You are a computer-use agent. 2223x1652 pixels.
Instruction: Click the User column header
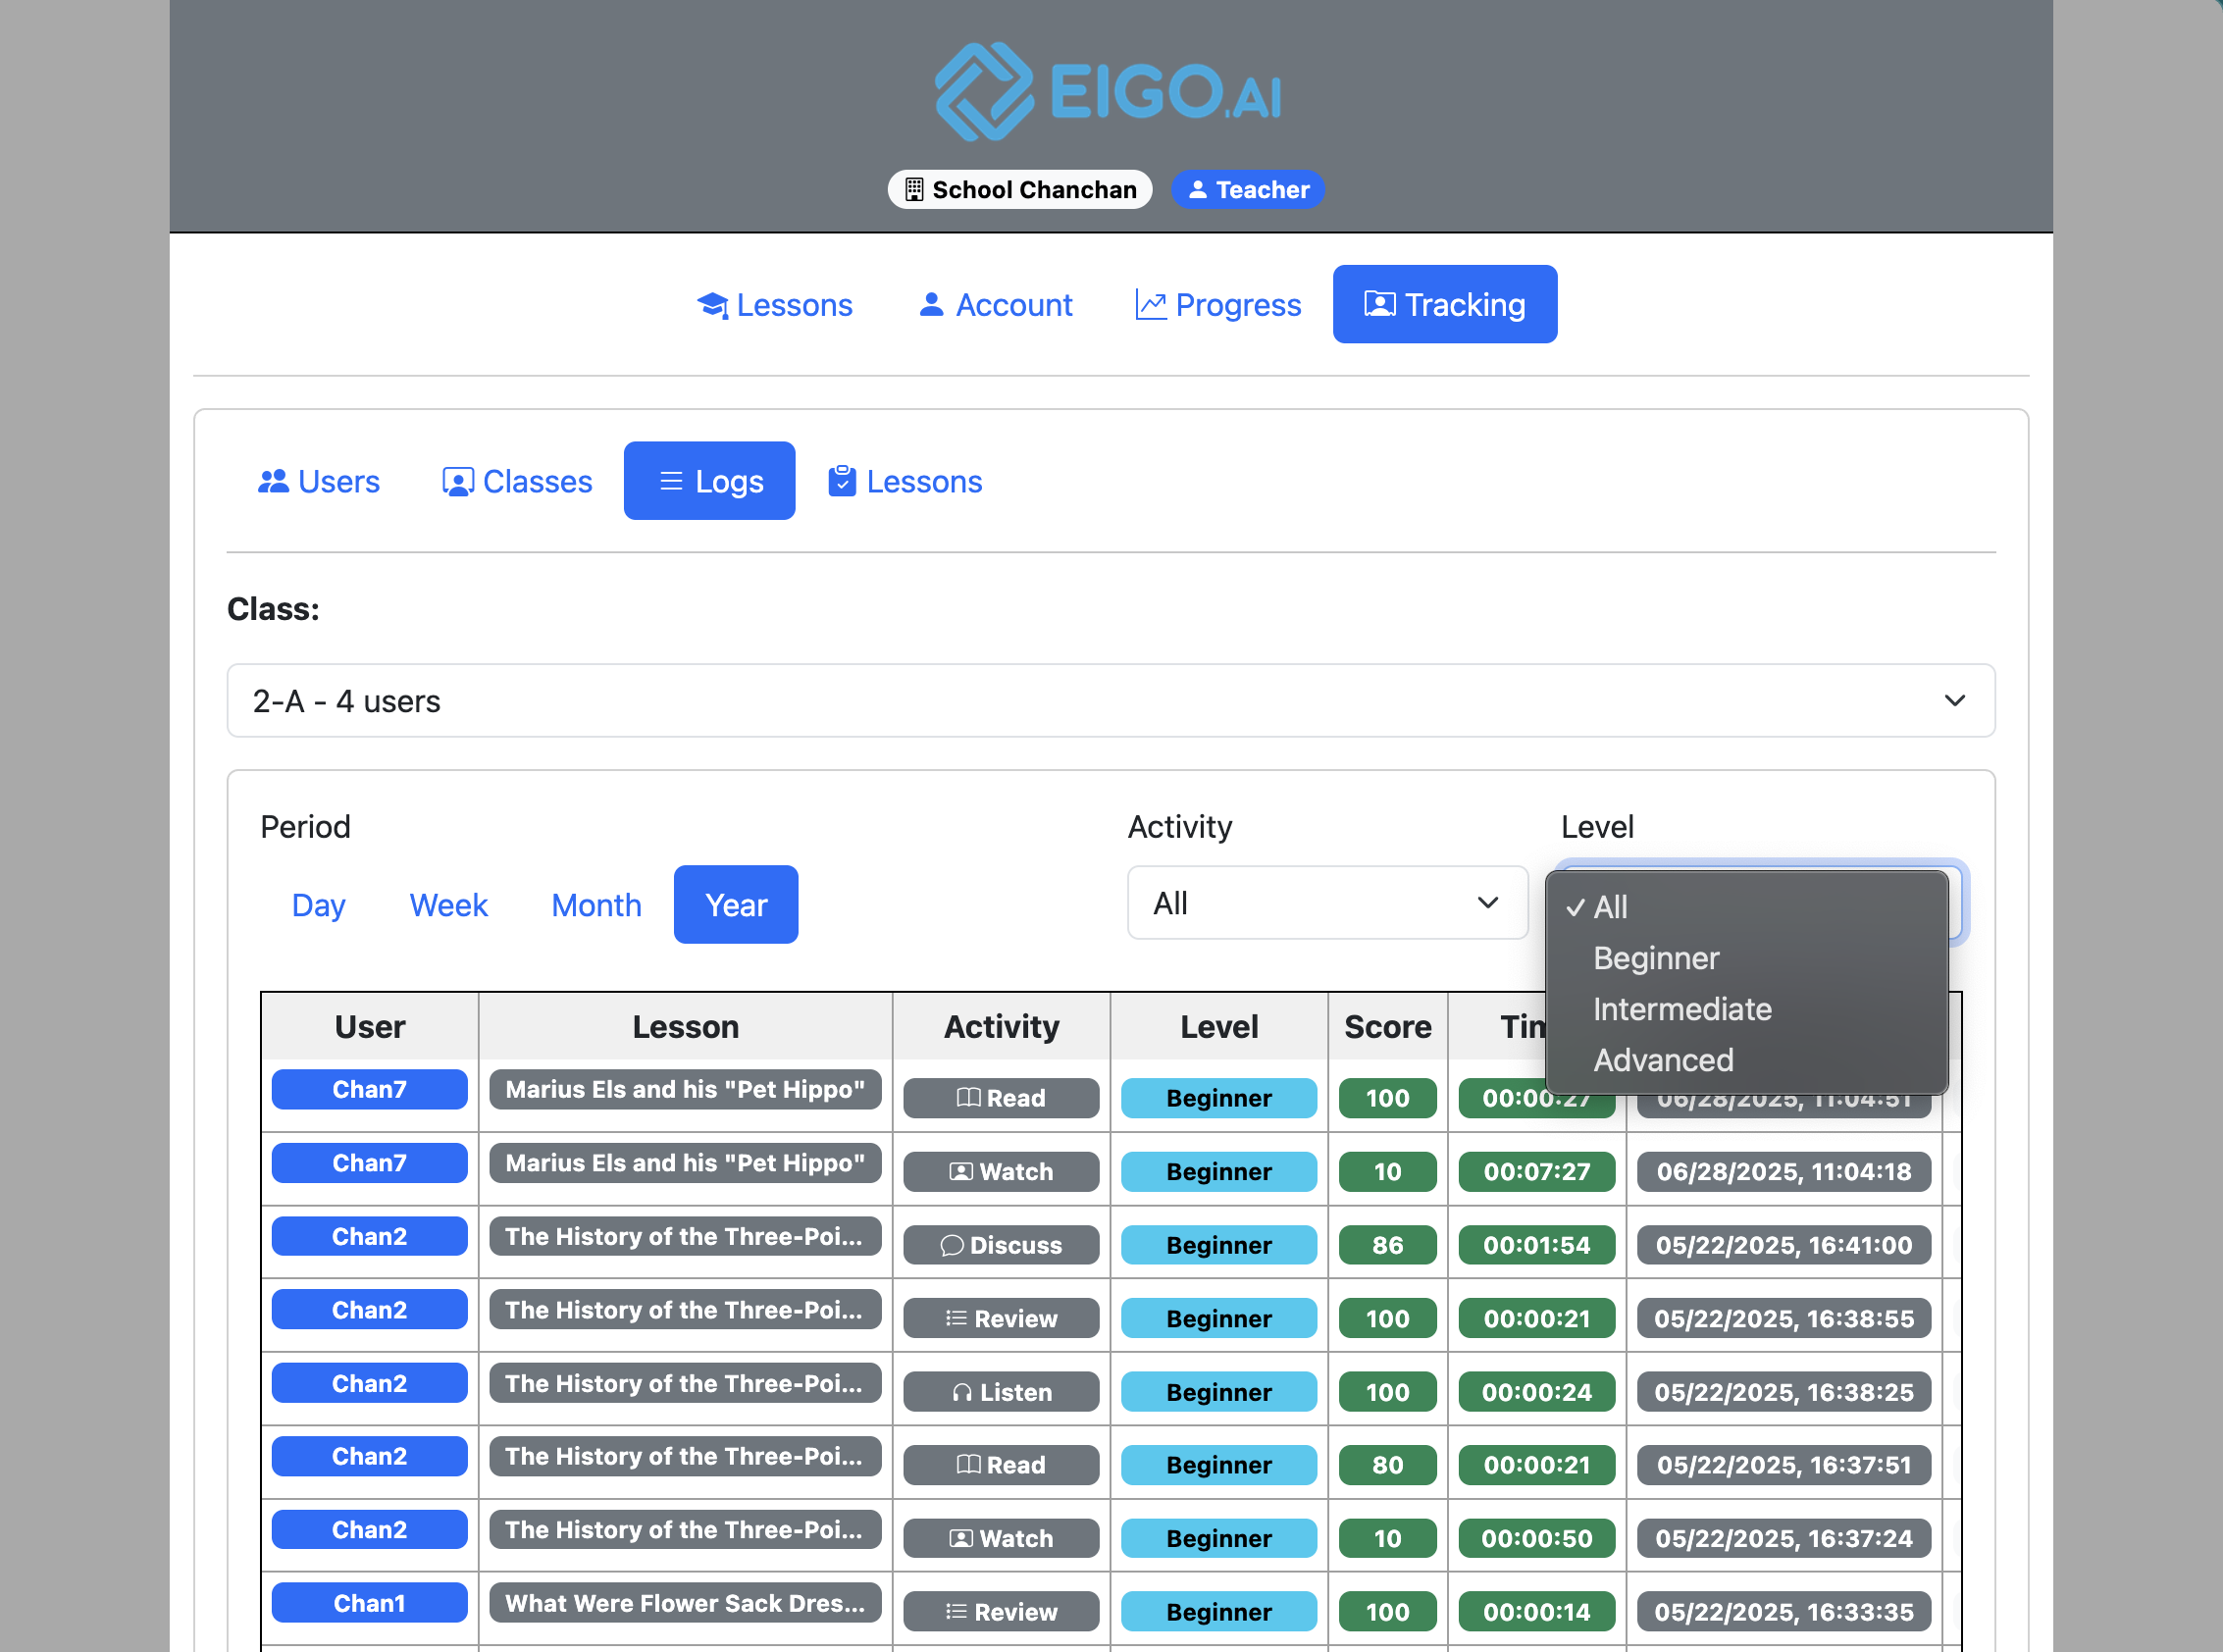point(370,1027)
